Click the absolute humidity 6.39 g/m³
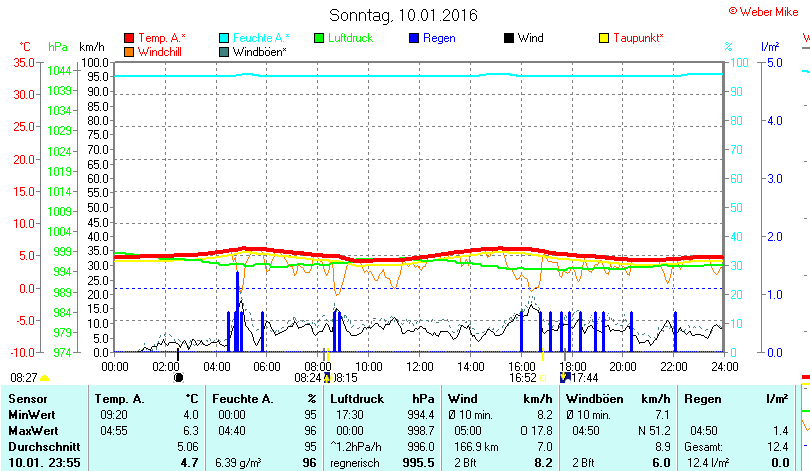Viewport: 810px width, 471px height. pyautogui.click(x=238, y=463)
